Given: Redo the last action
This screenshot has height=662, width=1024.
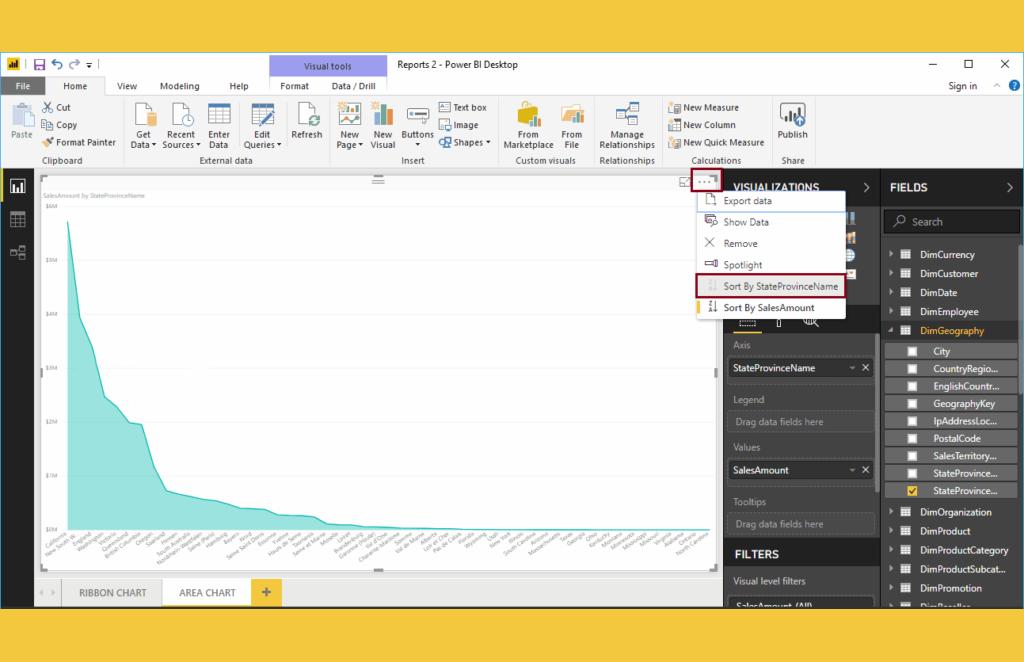Looking at the screenshot, I should (x=74, y=64).
